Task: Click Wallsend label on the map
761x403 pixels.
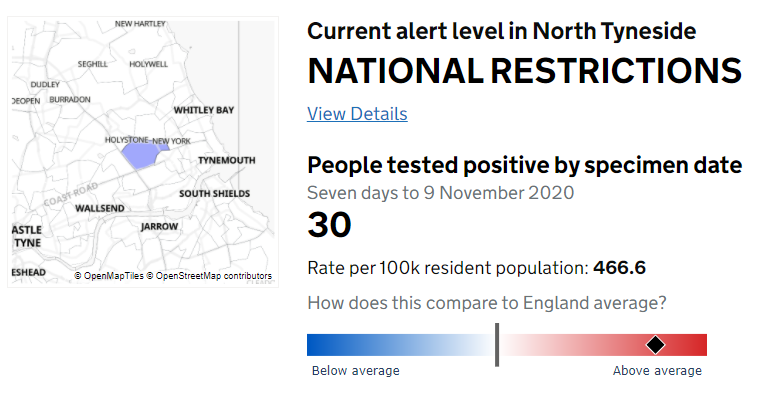Action: [100, 208]
